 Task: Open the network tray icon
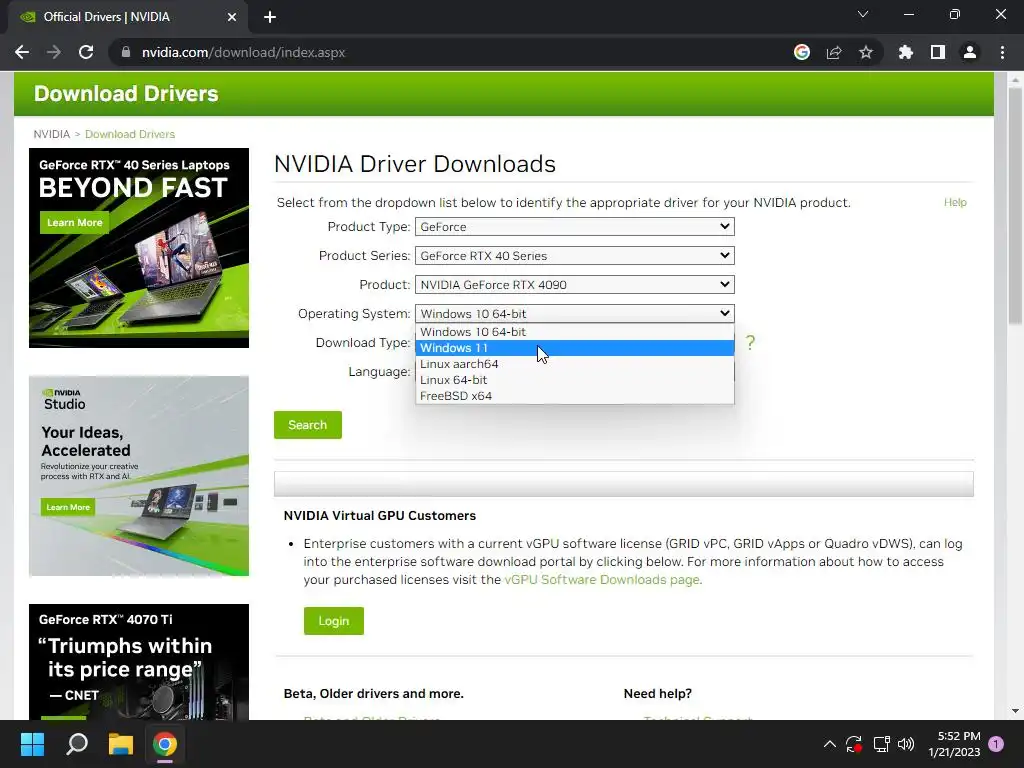click(x=881, y=744)
